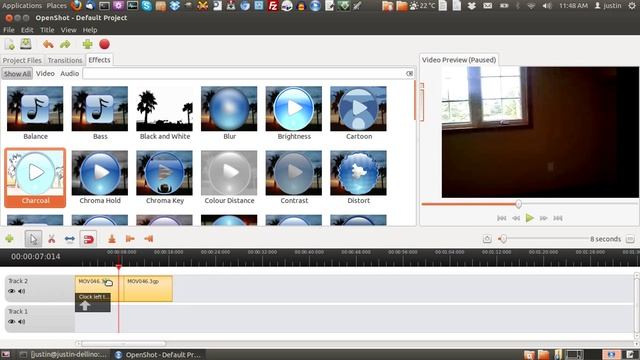
Task: Open the Title menu
Action: [x=47, y=30]
